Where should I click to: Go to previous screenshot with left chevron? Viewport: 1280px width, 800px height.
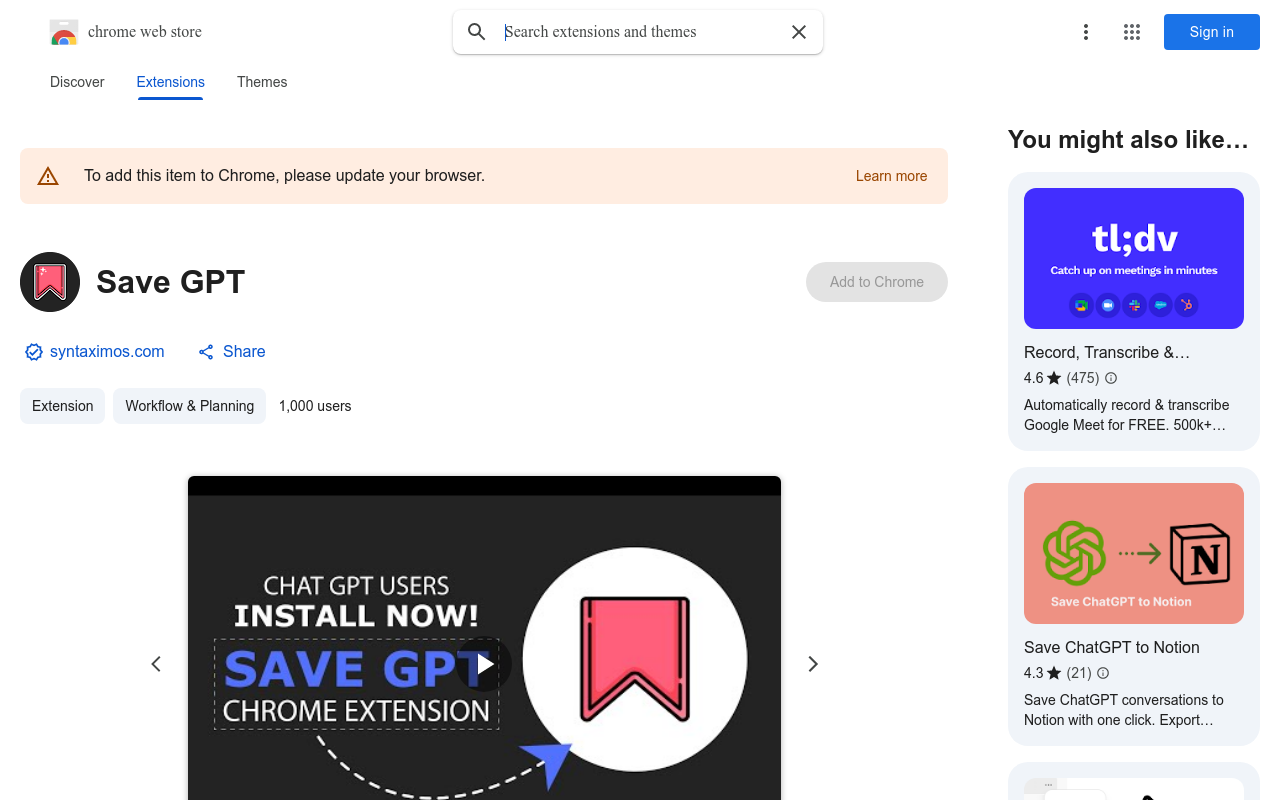coord(156,664)
